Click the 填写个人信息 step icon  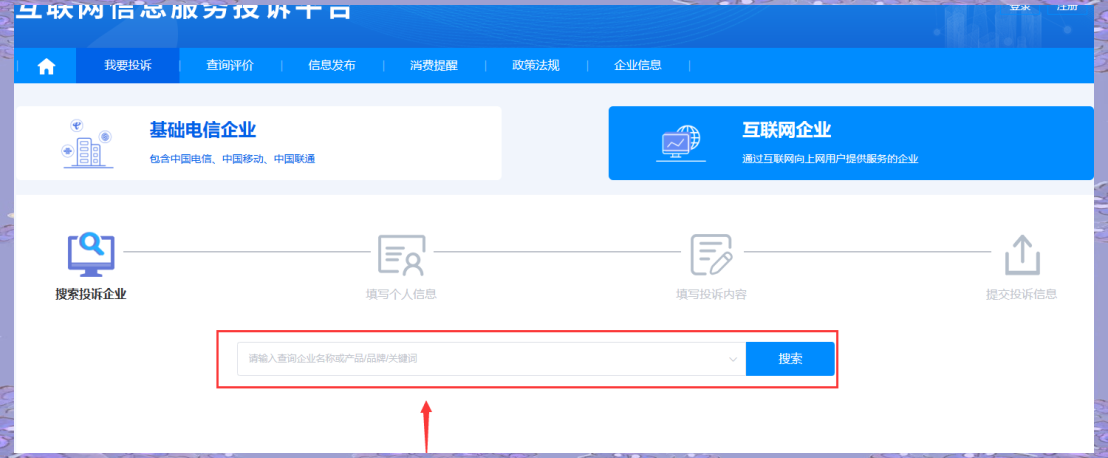[401, 254]
